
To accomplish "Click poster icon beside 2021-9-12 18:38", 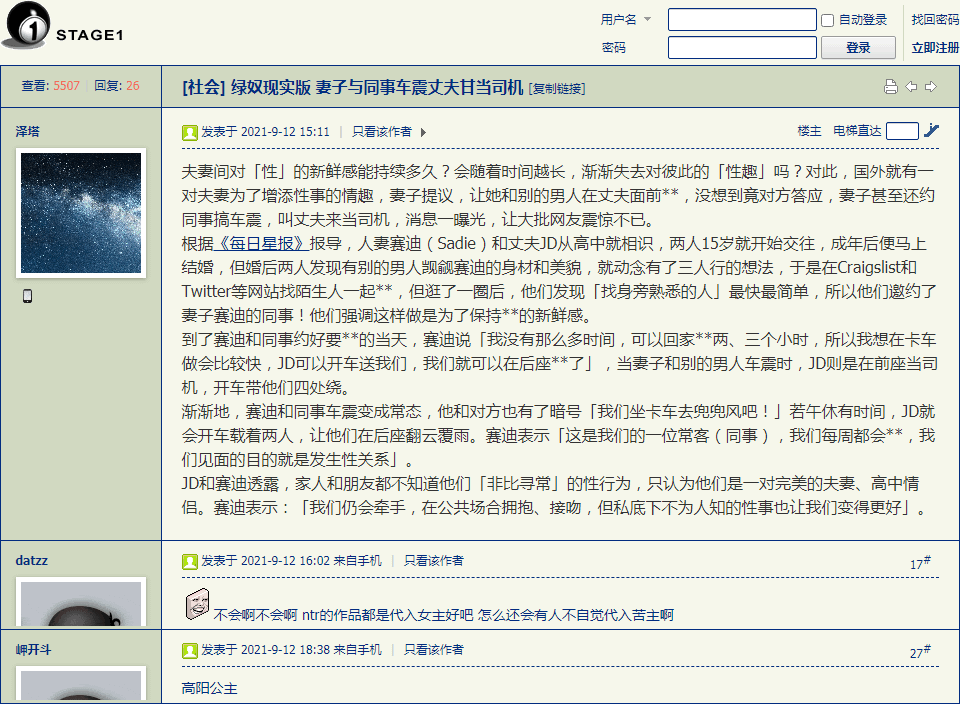I will point(190,650).
